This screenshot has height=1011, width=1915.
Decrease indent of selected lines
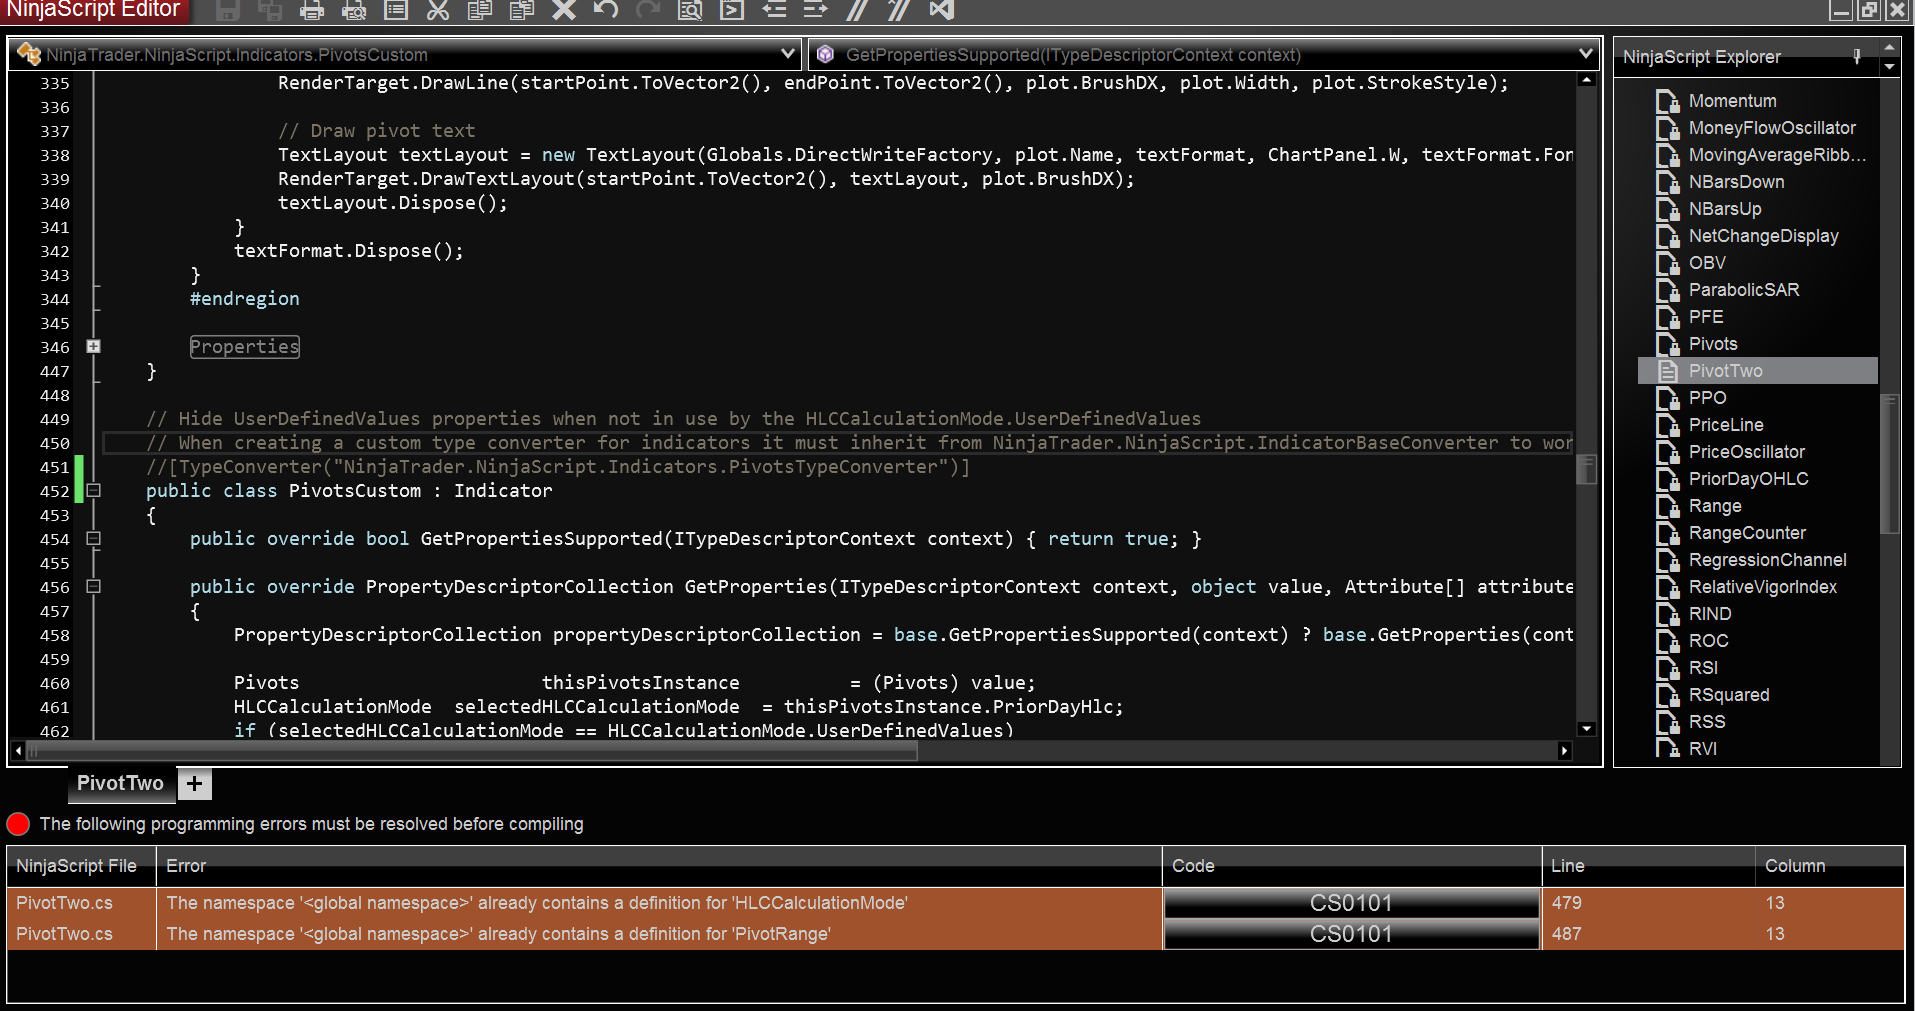[x=774, y=11]
